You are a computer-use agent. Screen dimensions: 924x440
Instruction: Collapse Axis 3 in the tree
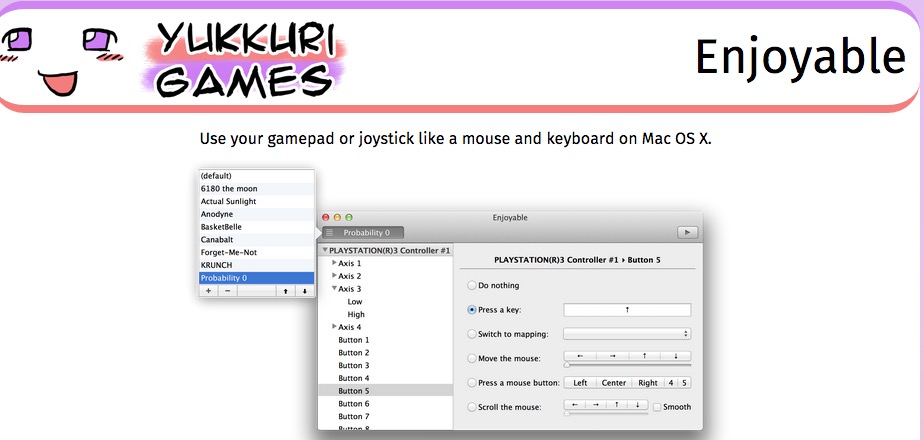(x=334, y=289)
